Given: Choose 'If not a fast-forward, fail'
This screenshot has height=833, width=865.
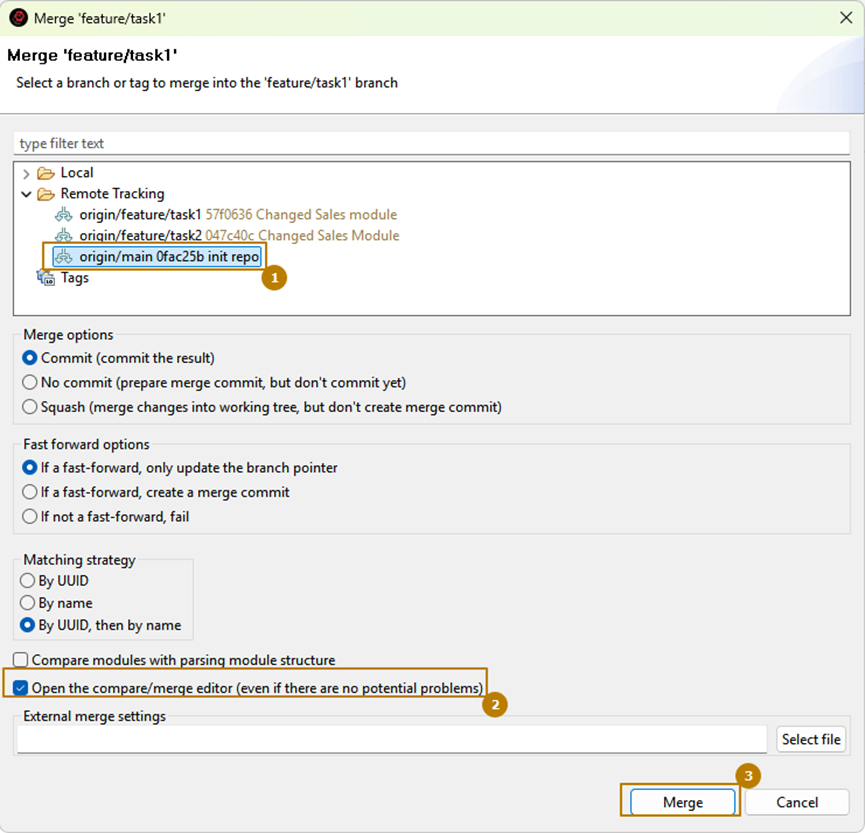Looking at the screenshot, I should (x=29, y=517).
